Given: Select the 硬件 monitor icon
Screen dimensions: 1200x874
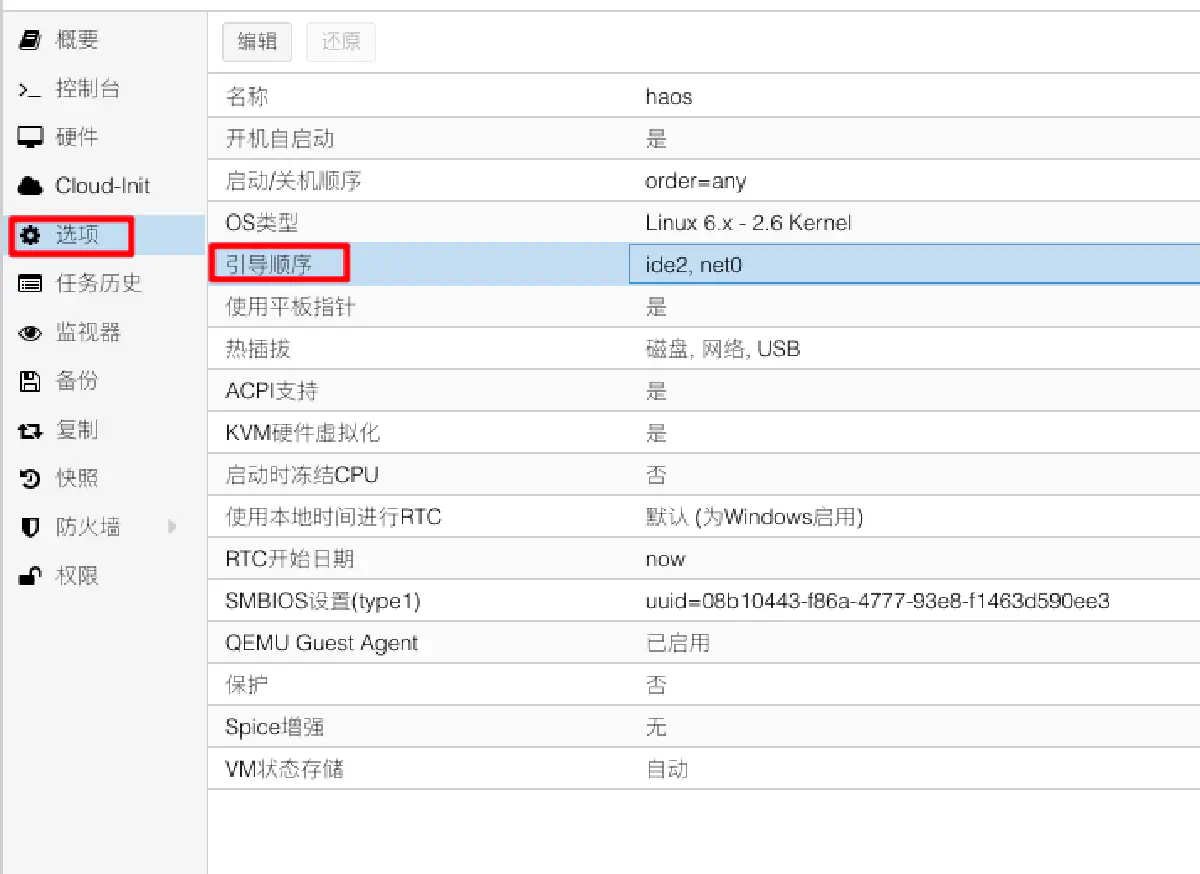Looking at the screenshot, I should [30, 138].
